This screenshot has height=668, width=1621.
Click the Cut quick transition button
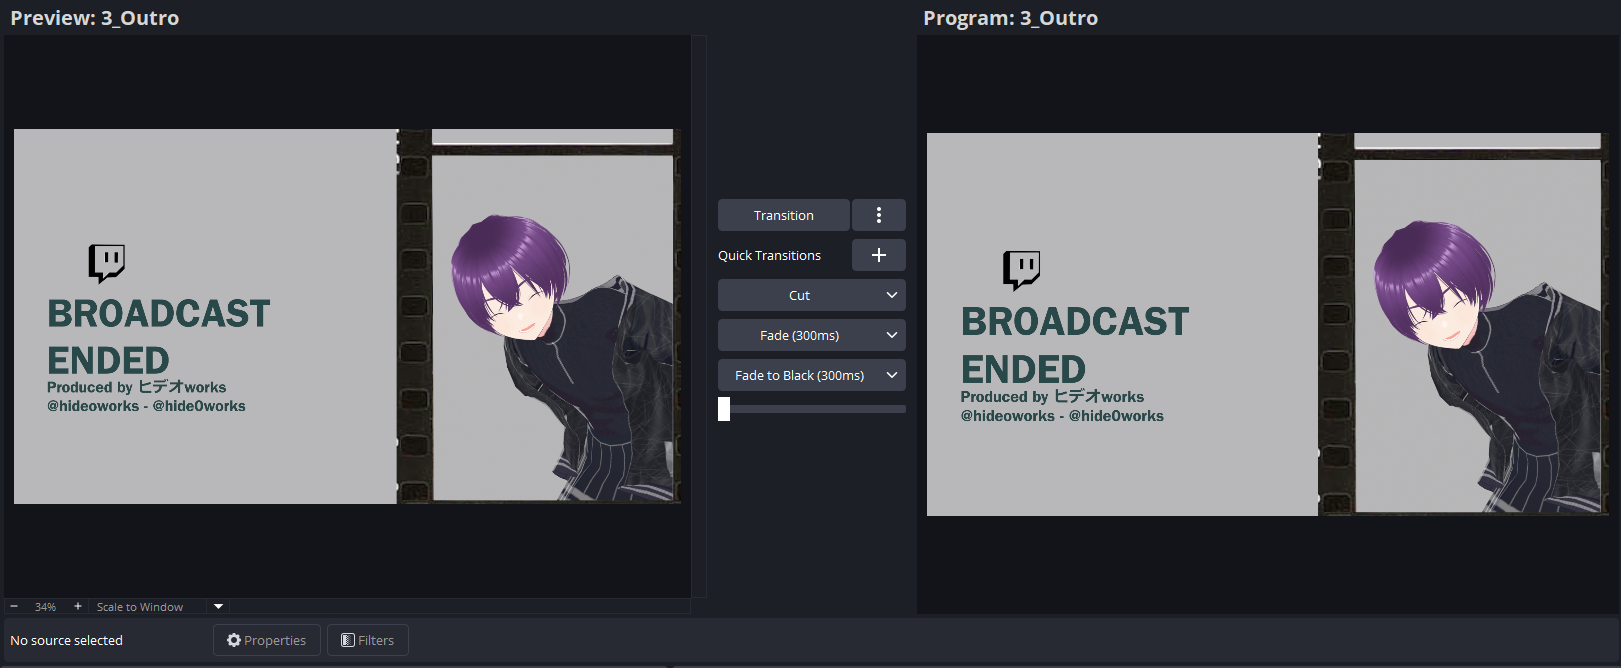(x=799, y=295)
